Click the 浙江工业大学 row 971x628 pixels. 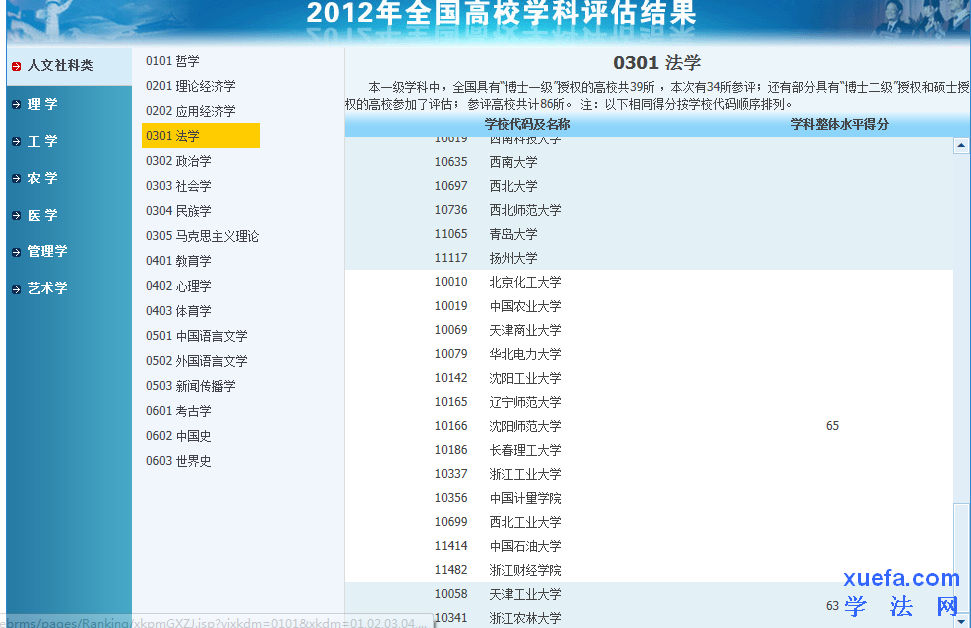point(648,474)
